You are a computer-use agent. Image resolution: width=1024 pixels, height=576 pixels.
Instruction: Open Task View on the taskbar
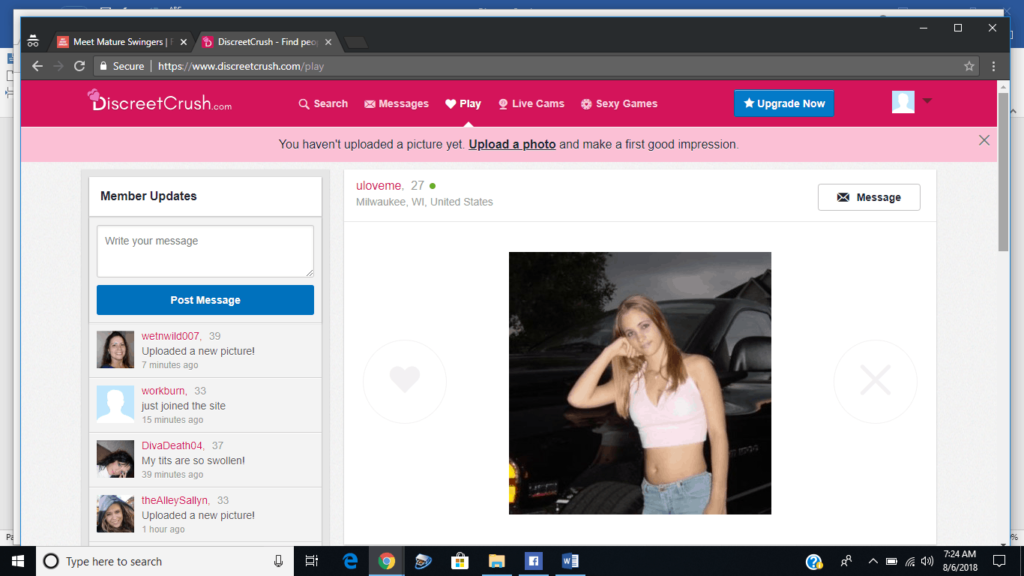[x=312, y=561]
